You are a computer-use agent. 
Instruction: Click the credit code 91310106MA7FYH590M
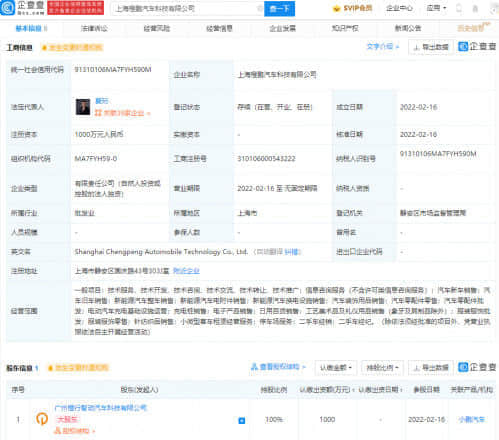[113, 69]
